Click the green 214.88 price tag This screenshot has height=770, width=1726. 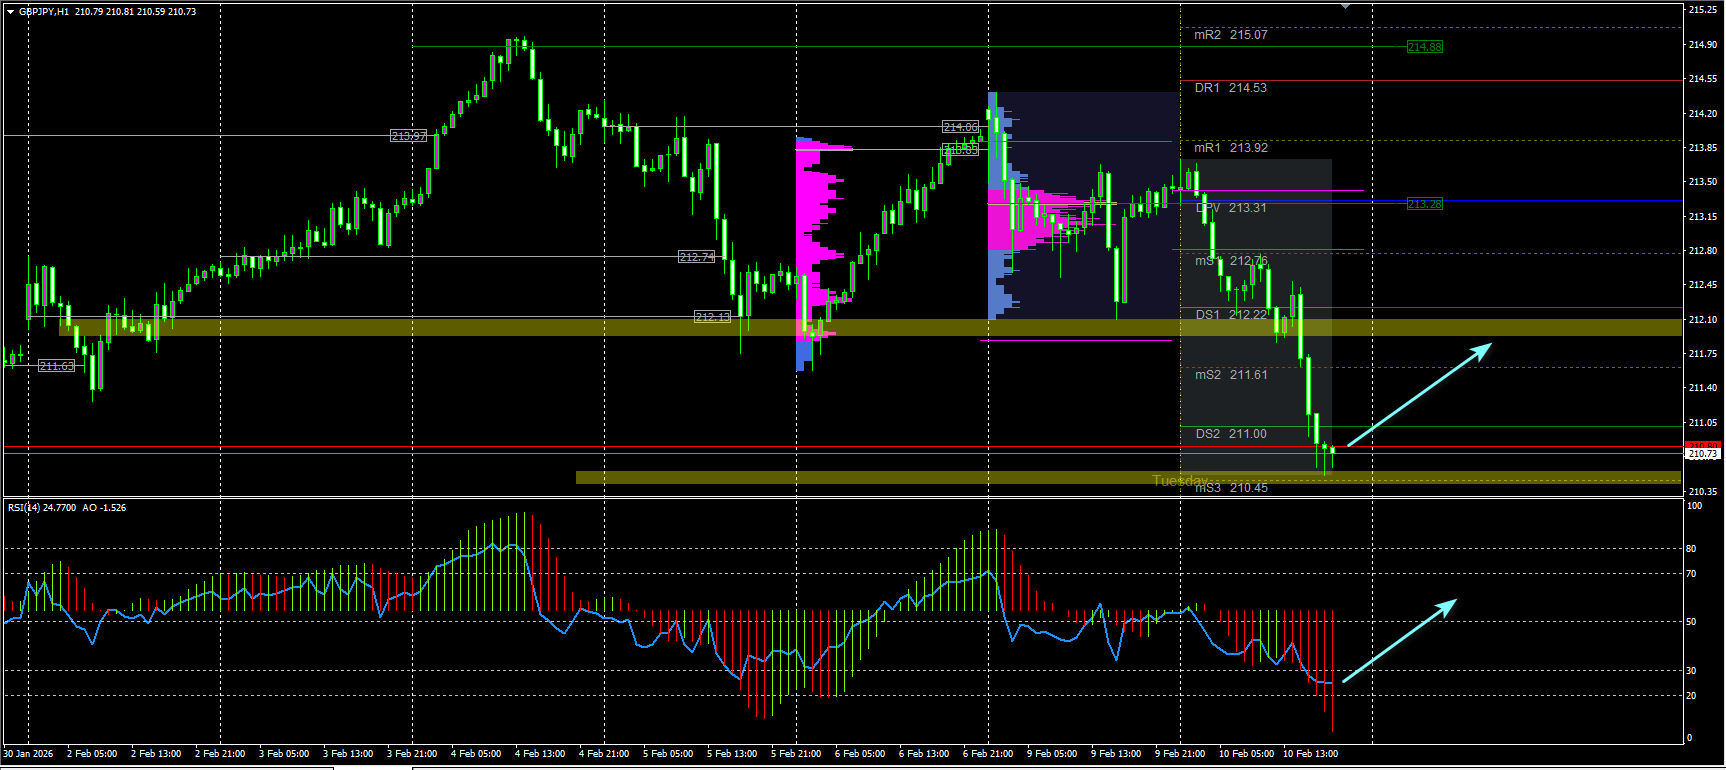coord(1425,47)
